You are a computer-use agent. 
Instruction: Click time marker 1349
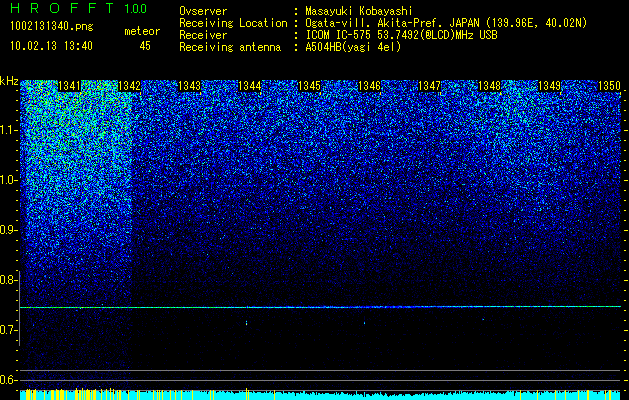click(549, 86)
